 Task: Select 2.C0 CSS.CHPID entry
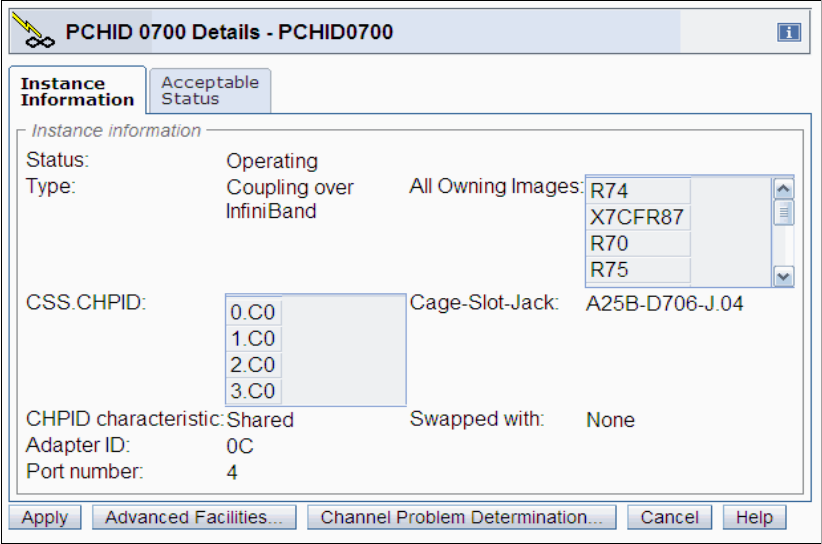pyautogui.click(x=252, y=365)
